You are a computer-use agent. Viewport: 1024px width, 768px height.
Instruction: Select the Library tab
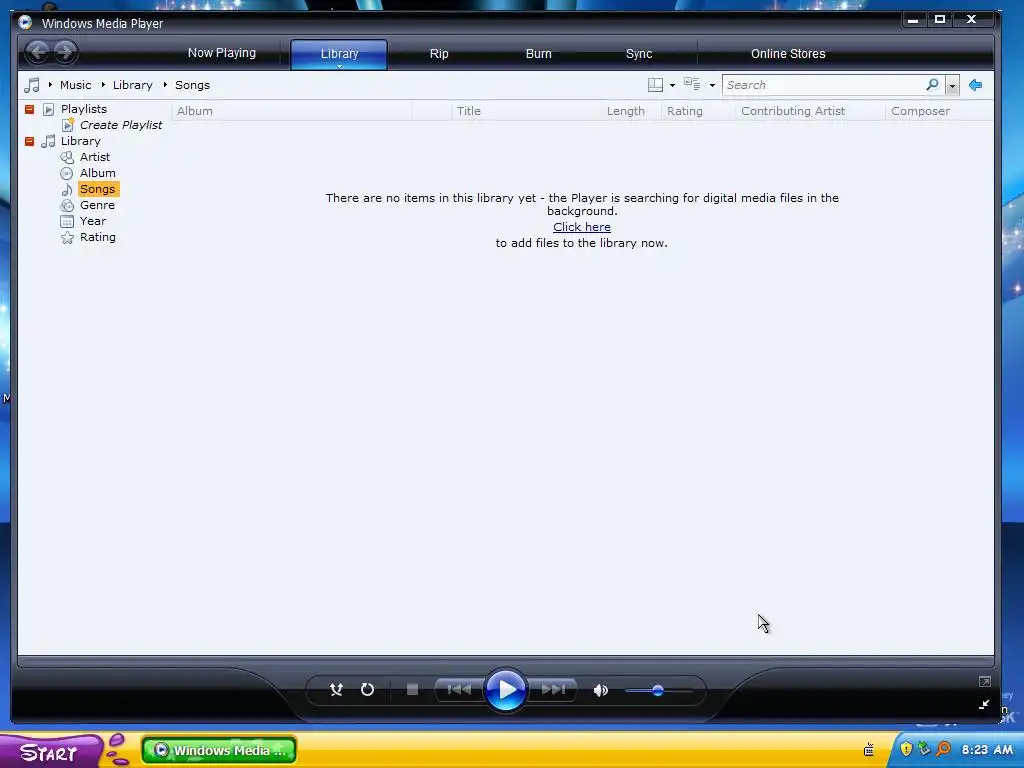pos(339,54)
